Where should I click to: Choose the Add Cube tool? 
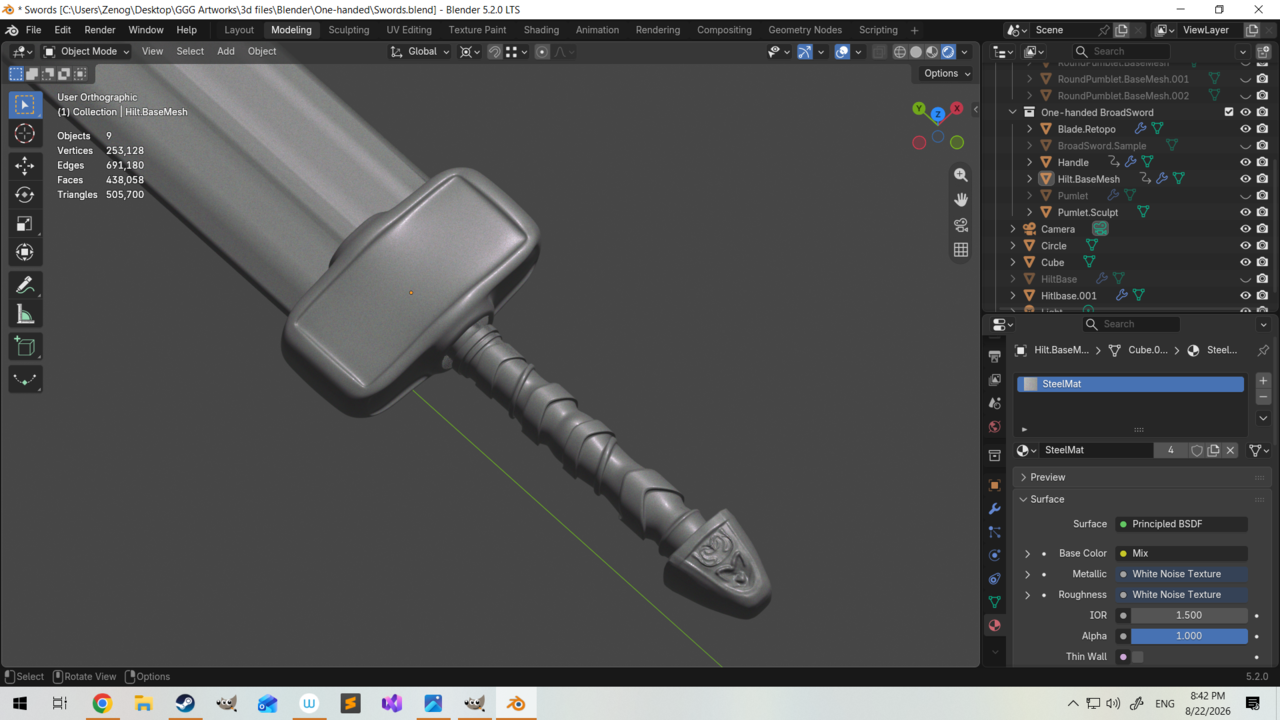(x=25, y=347)
